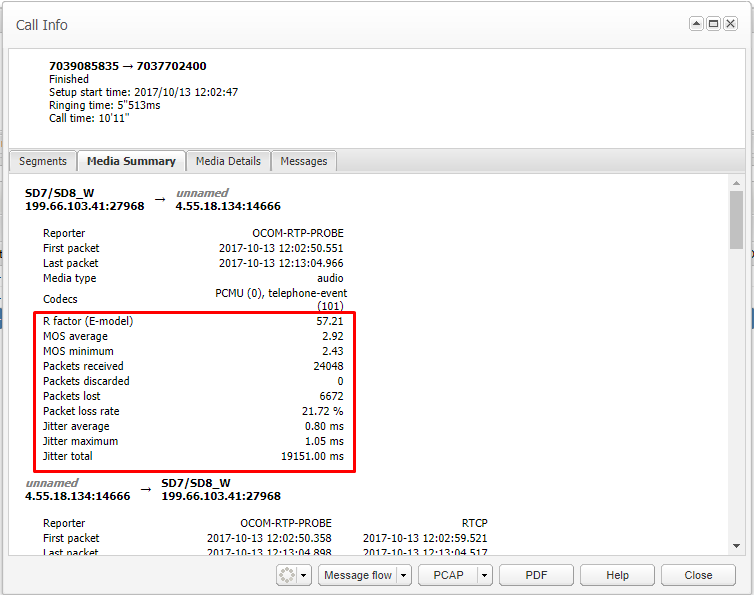Click the Packet loss rate value row
This screenshot has height=595, width=754.
pyautogui.click(x=193, y=411)
